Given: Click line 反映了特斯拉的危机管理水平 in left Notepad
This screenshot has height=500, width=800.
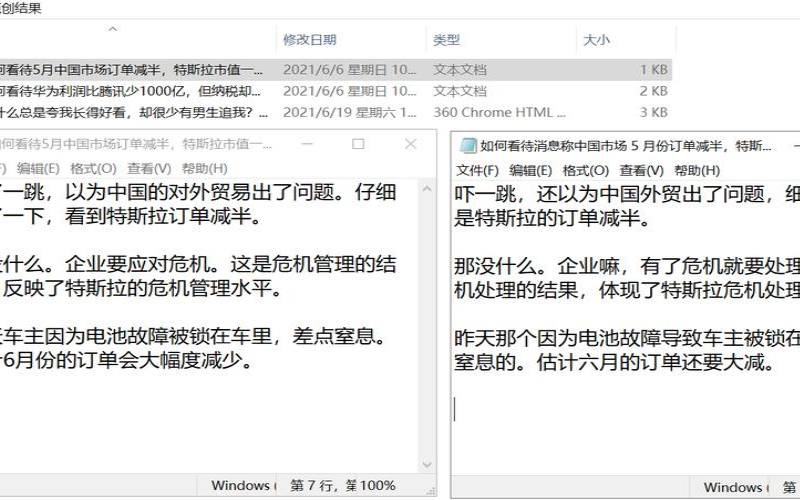Looking at the screenshot, I should pos(142,289).
